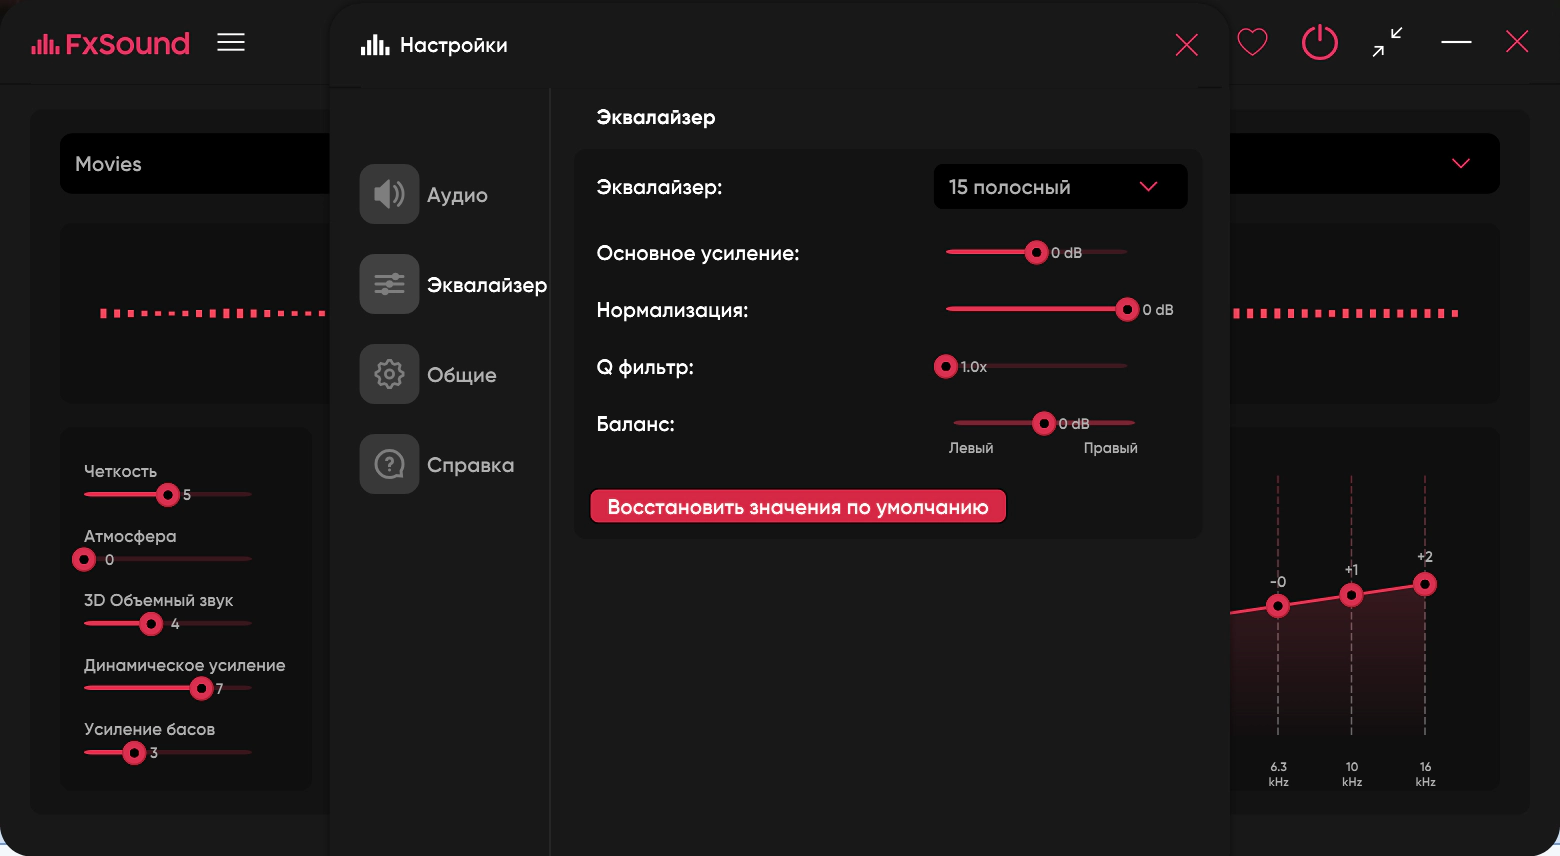Open the Аудио settings speaker icon
This screenshot has height=856, width=1560.
tap(389, 194)
